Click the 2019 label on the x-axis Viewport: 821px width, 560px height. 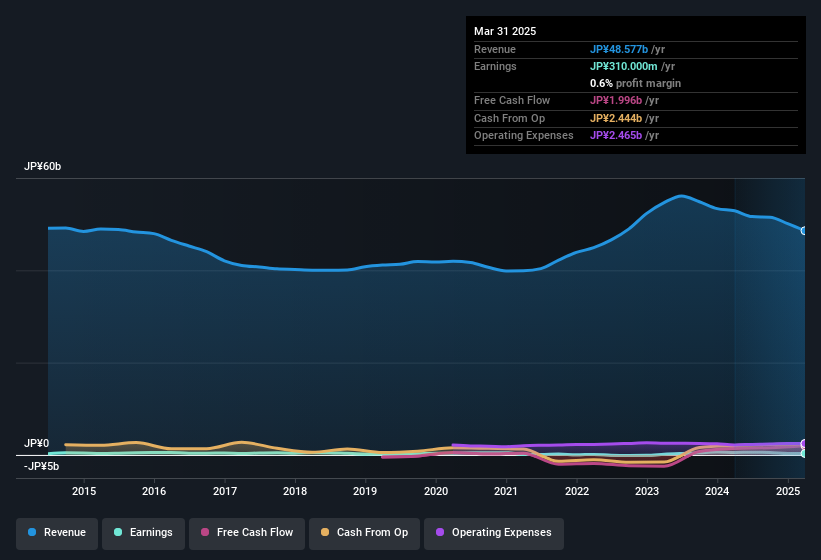coord(365,491)
